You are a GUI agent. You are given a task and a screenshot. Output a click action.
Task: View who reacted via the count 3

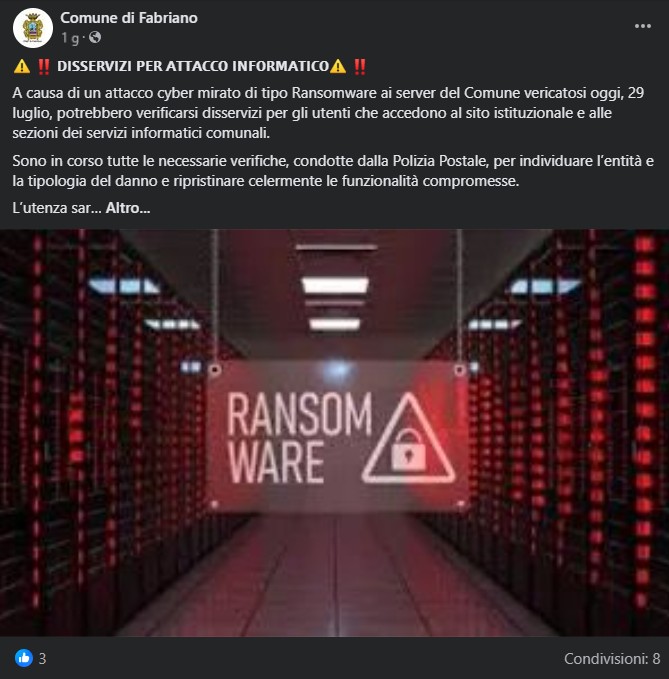pyautogui.click(x=42, y=659)
